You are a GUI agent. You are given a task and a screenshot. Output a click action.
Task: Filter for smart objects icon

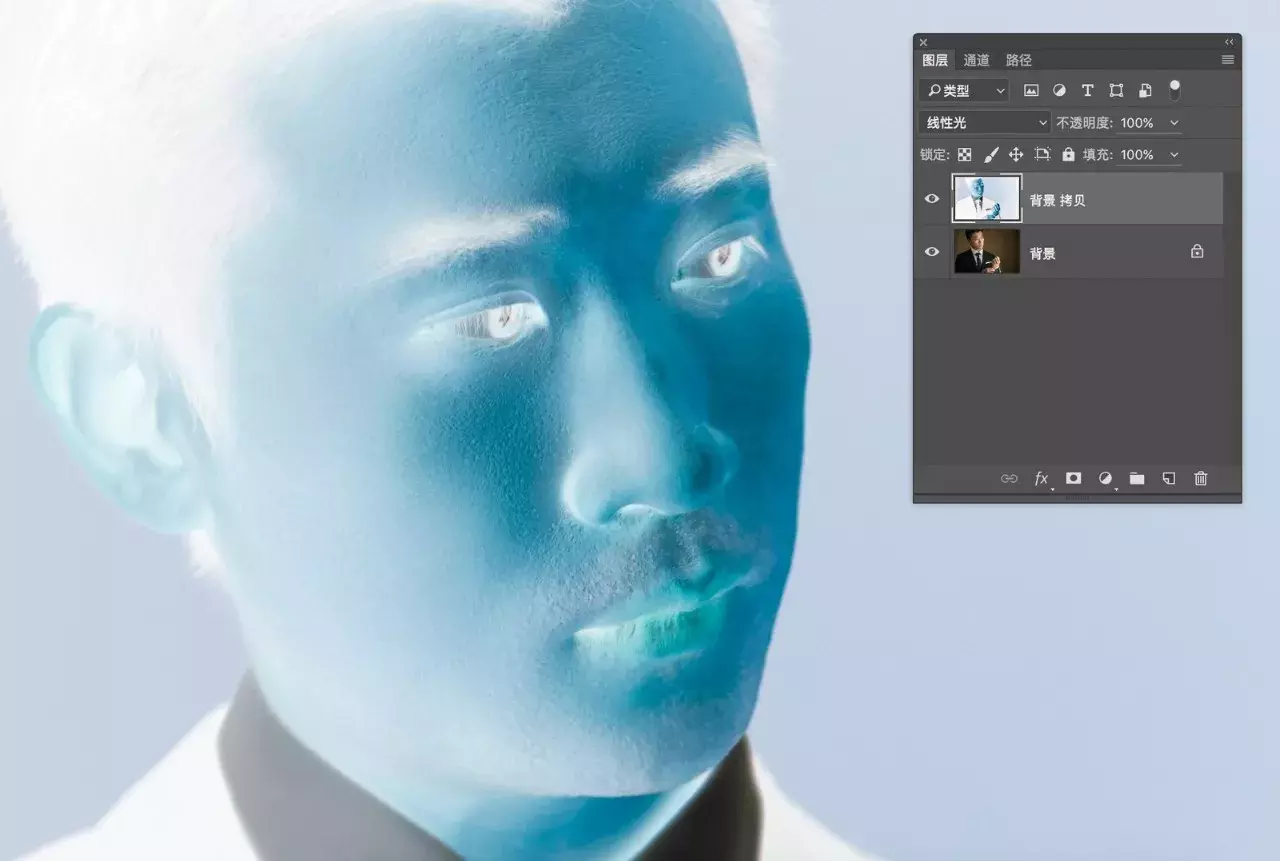pyautogui.click(x=1145, y=91)
